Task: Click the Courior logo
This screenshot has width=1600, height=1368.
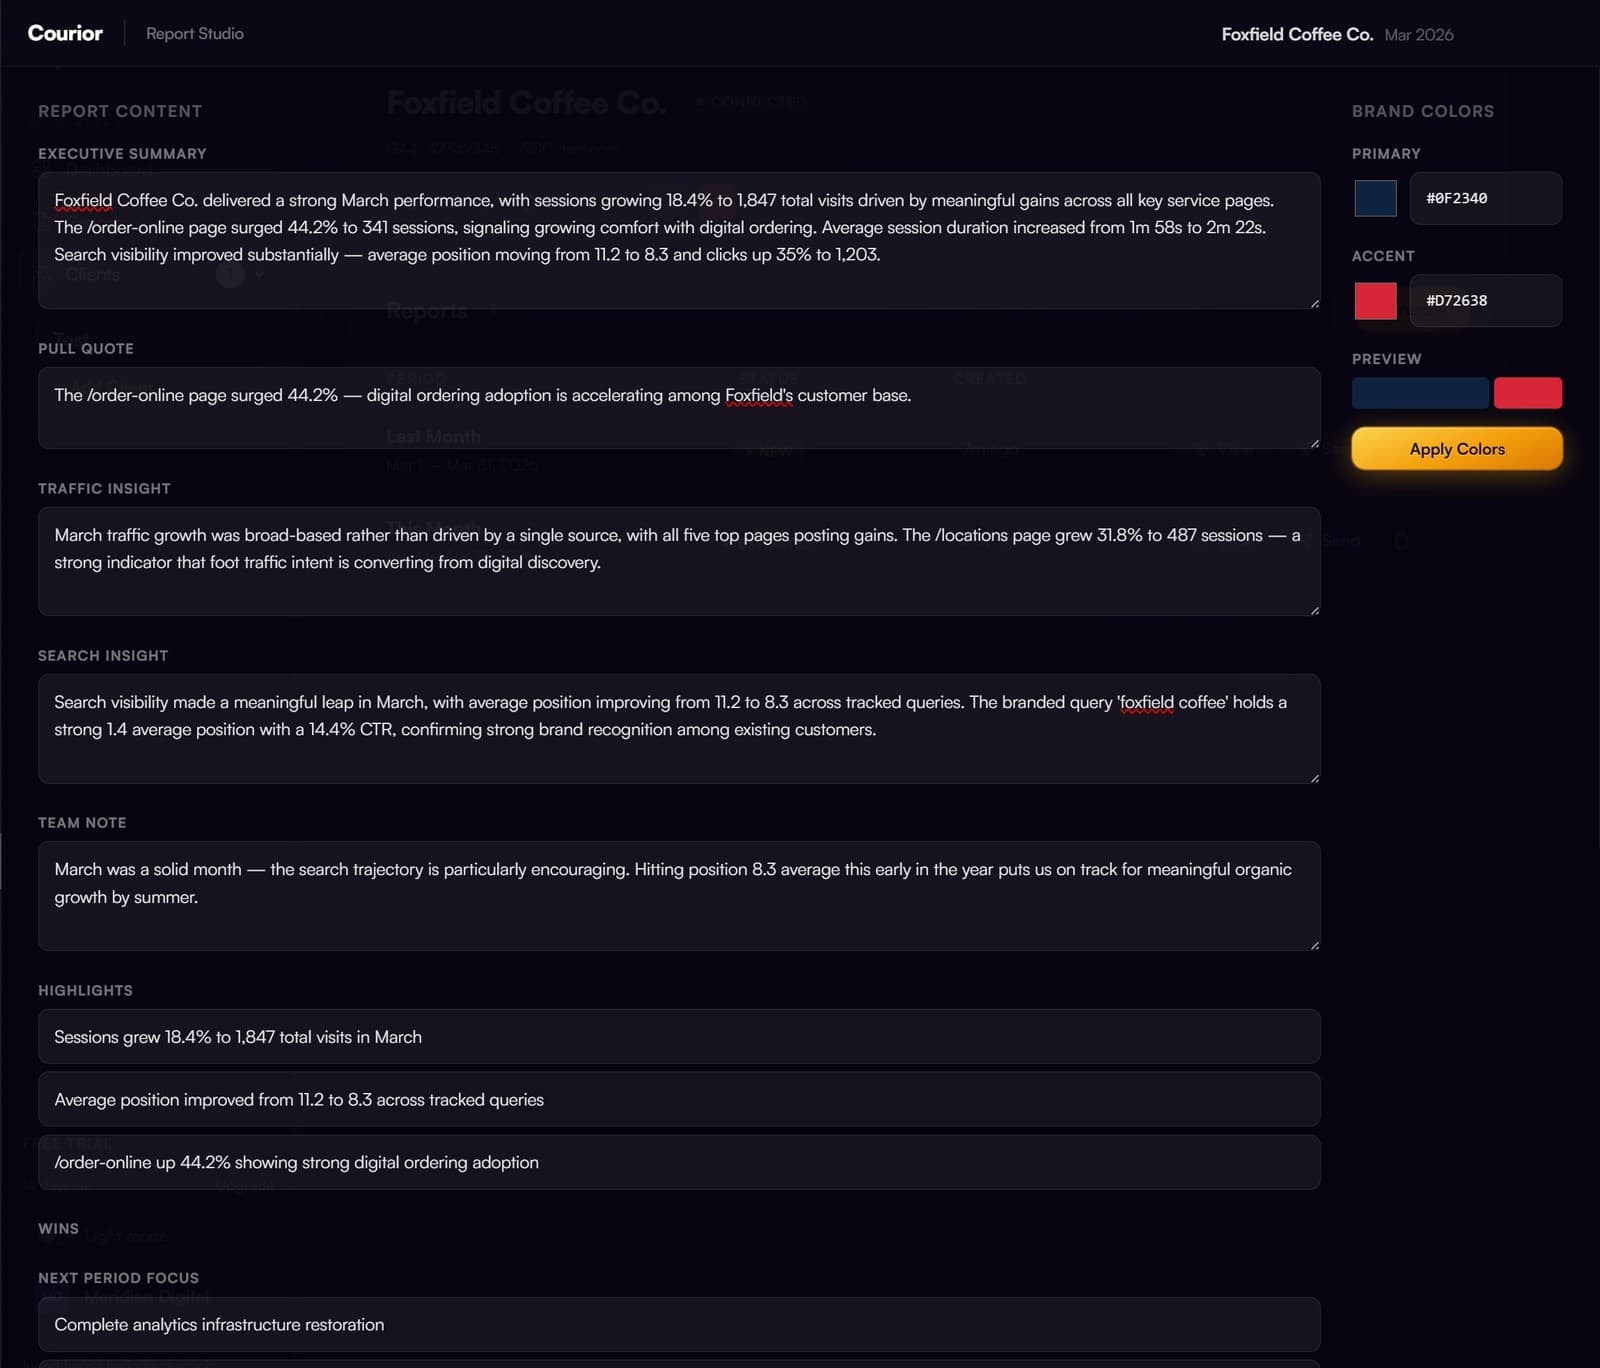Action: pos(65,33)
